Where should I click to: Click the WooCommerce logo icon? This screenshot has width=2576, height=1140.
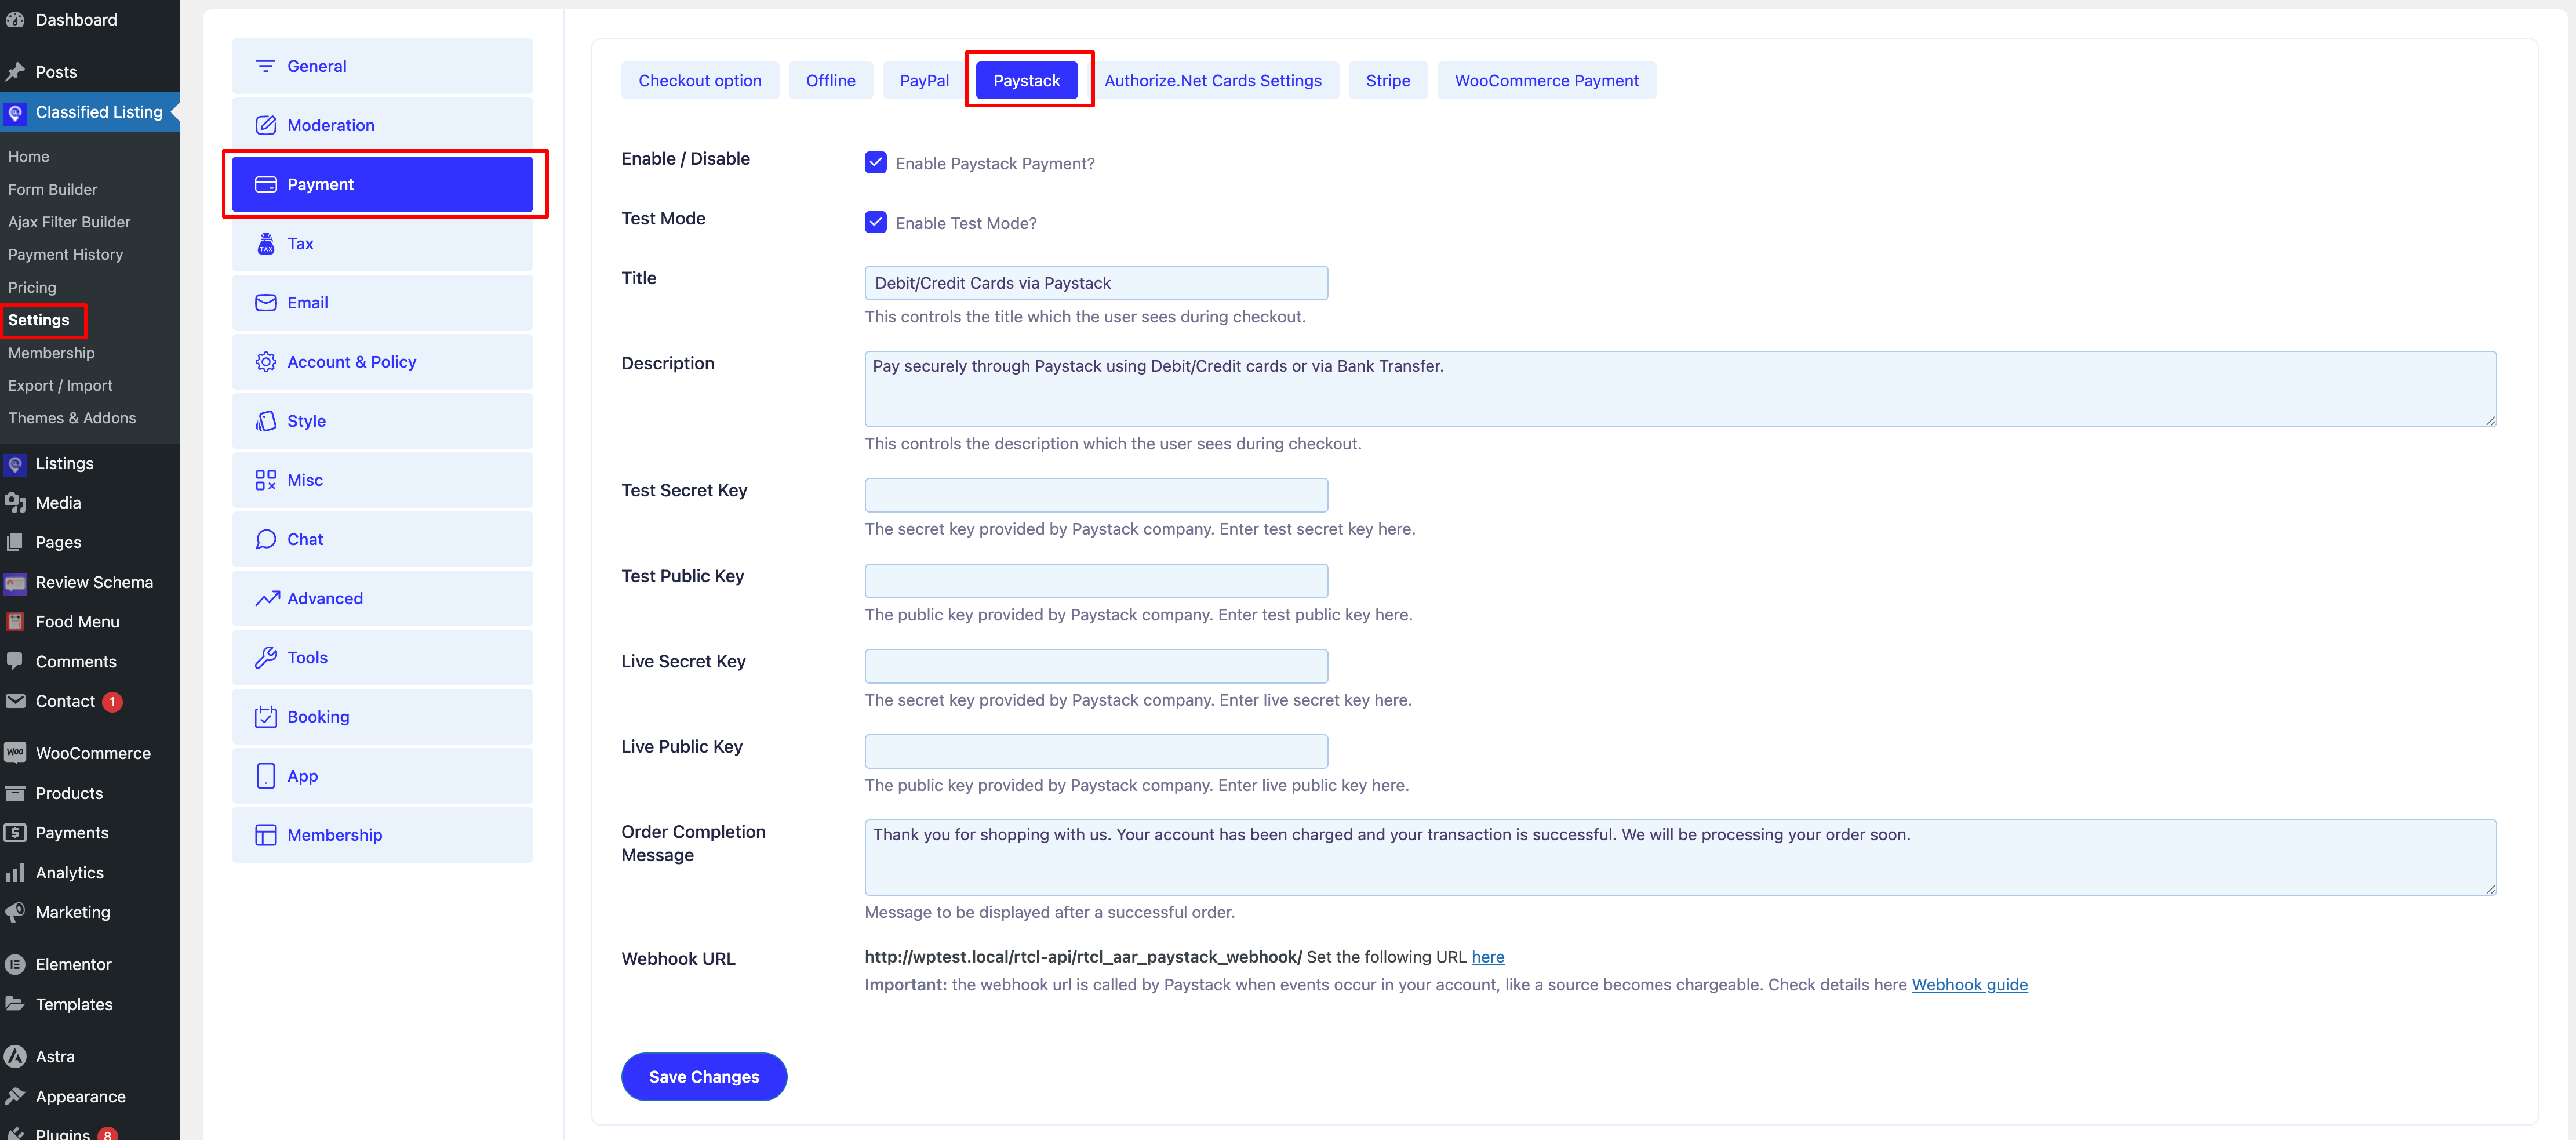(x=15, y=752)
